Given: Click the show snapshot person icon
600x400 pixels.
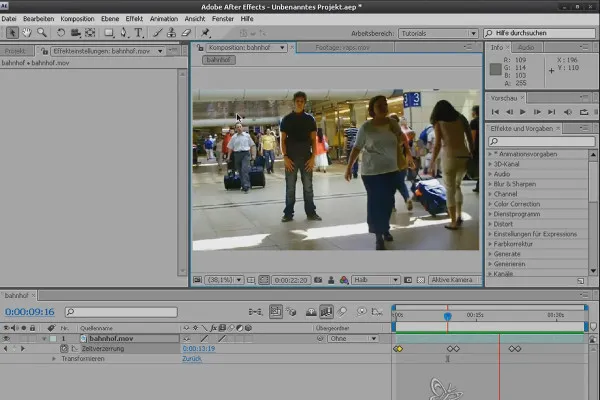Looking at the screenshot, I should [x=331, y=280].
